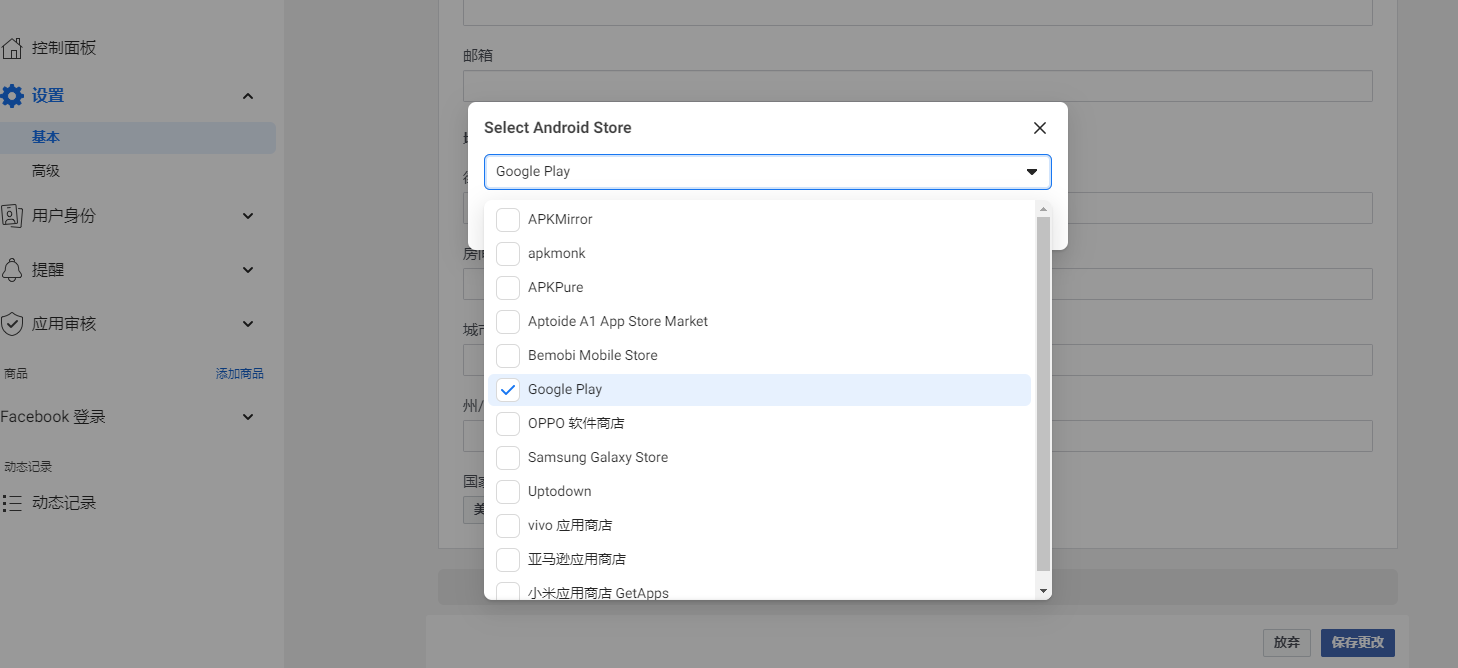Check the APKPure checkbox
Viewport: 1458px width, 668px height.
[508, 287]
